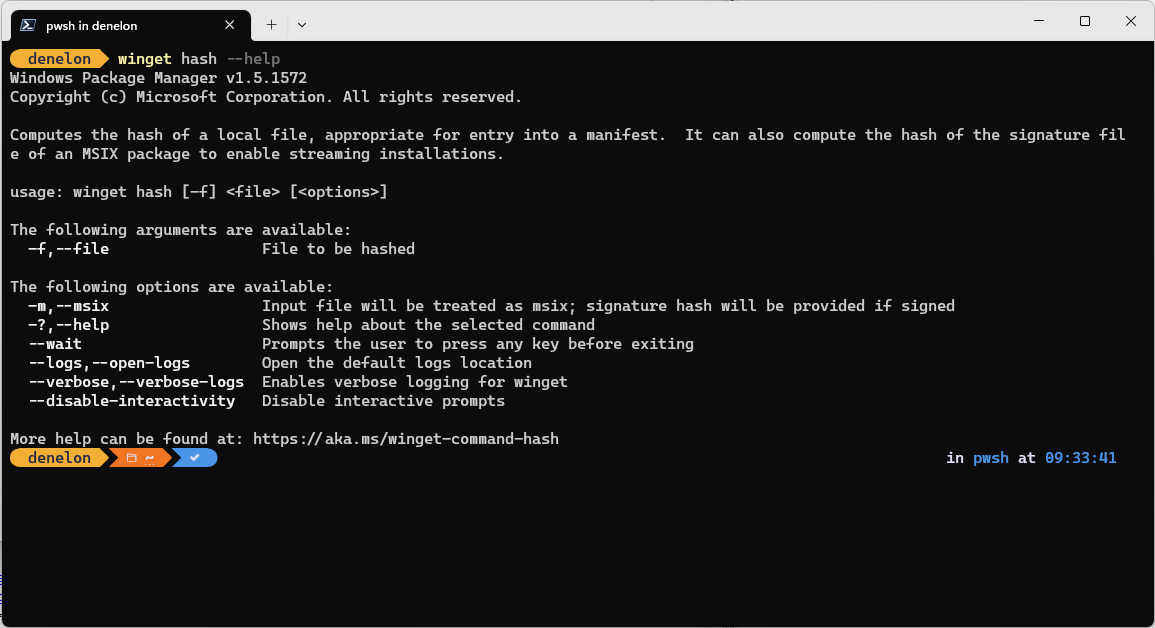Close the pwsh in denelon tab
This screenshot has width=1155, height=628.
[x=229, y=25]
